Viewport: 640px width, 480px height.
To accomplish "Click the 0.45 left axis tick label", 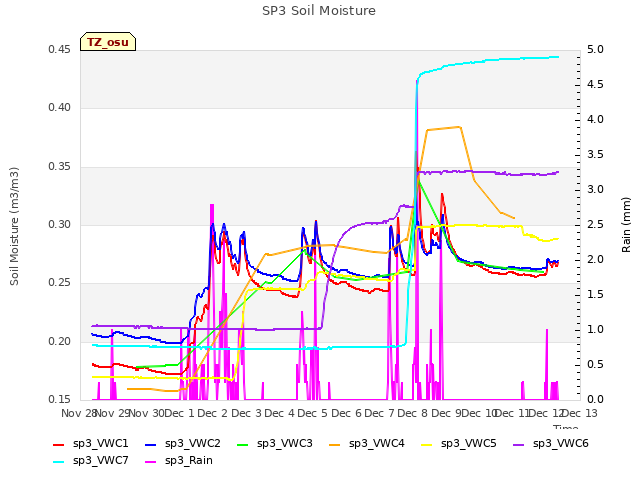I will pos(59,50).
